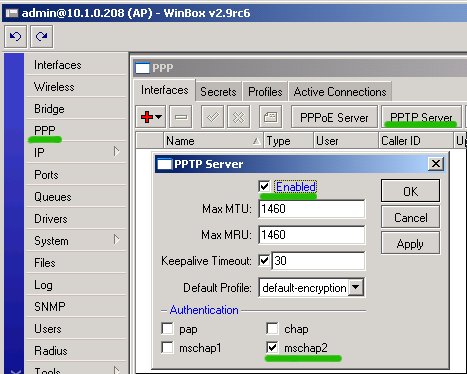The width and height of the screenshot is (467, 374).
Task: Open SNMP in the sidebar menu
Action: tap(76, 307)
